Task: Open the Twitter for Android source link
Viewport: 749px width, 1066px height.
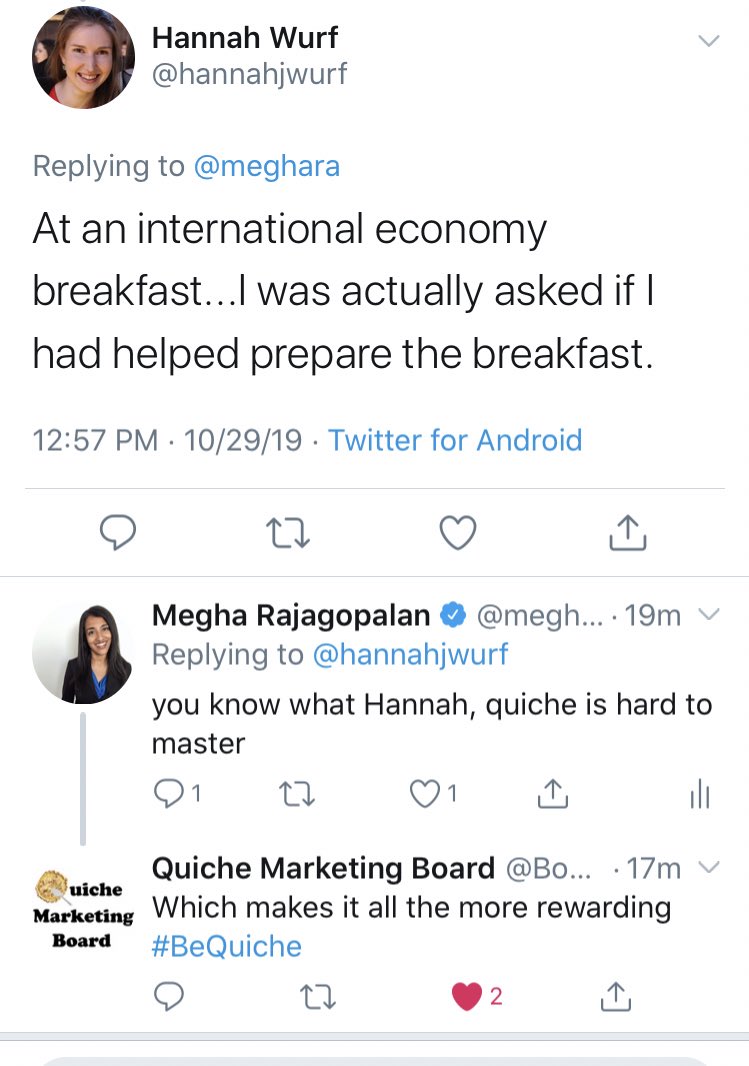Action: coord(455,440)
